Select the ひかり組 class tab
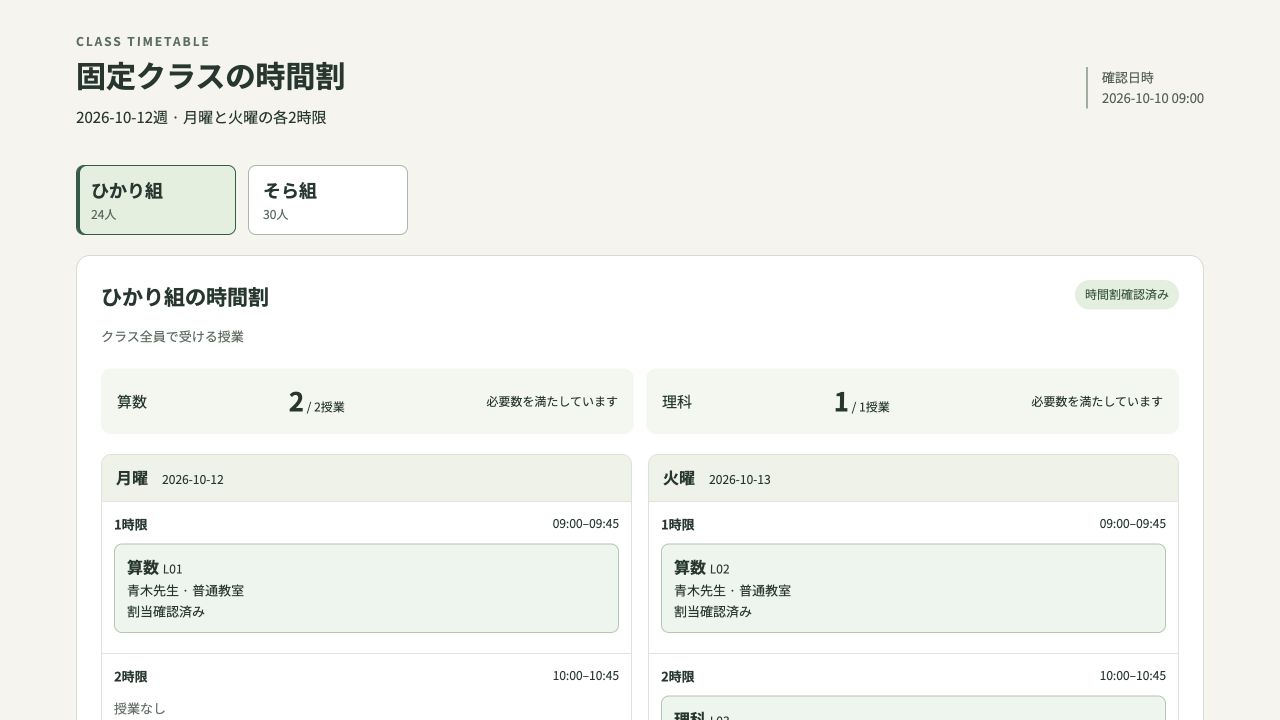 pyautogui.click(x=156, y=200)
